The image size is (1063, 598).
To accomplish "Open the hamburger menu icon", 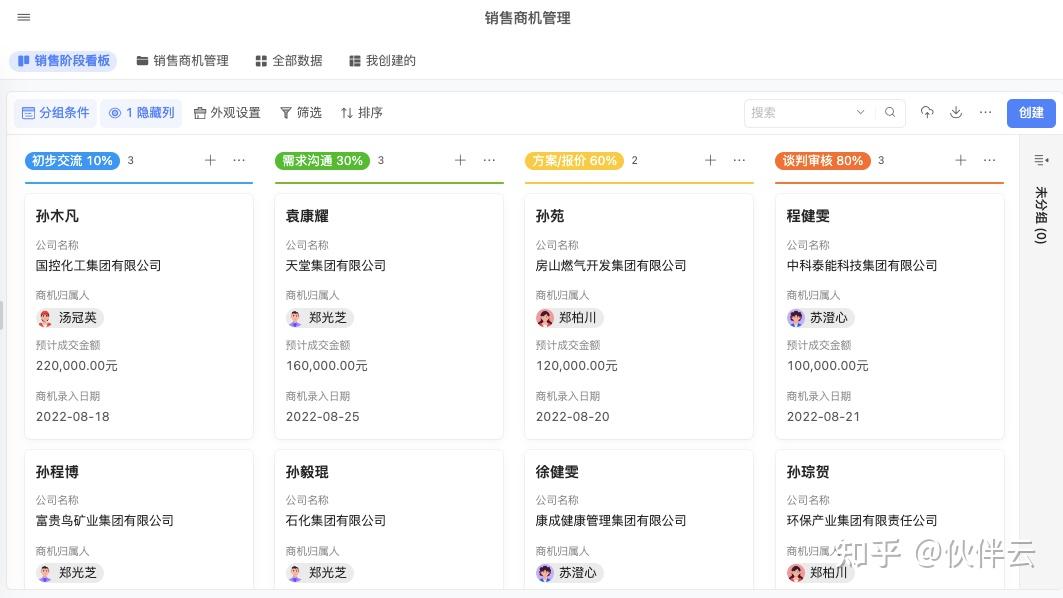I will (x=24, y=17).
